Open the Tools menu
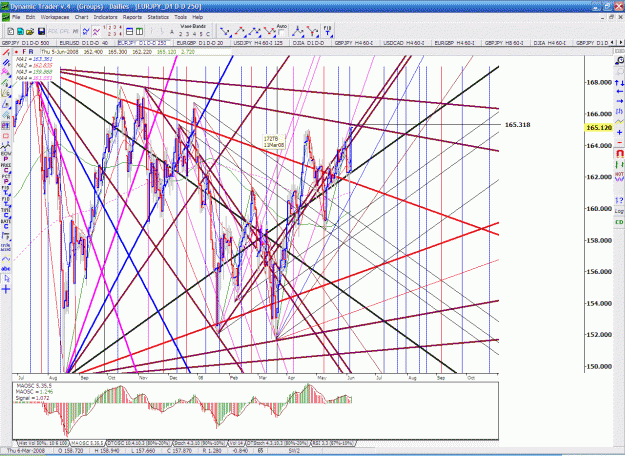The image size is (625, 456). 180,17
